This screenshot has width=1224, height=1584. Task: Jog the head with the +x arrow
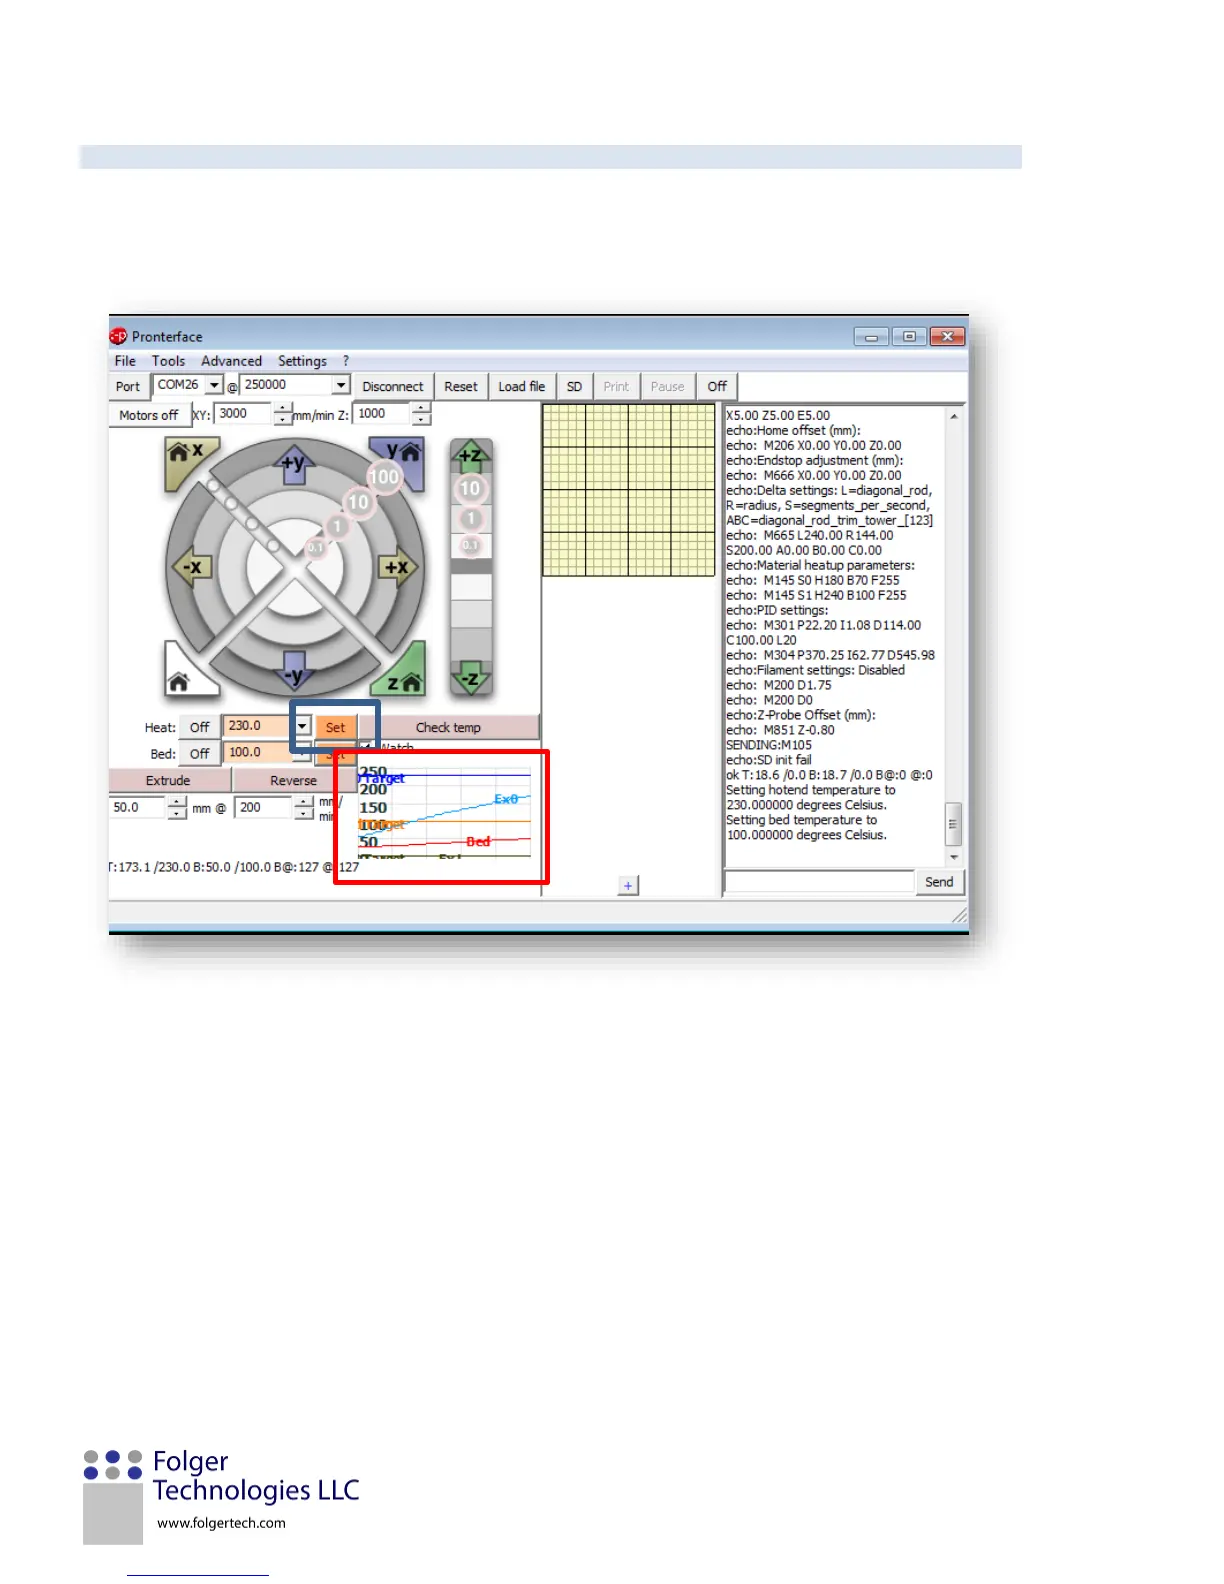tap(398, 567)
